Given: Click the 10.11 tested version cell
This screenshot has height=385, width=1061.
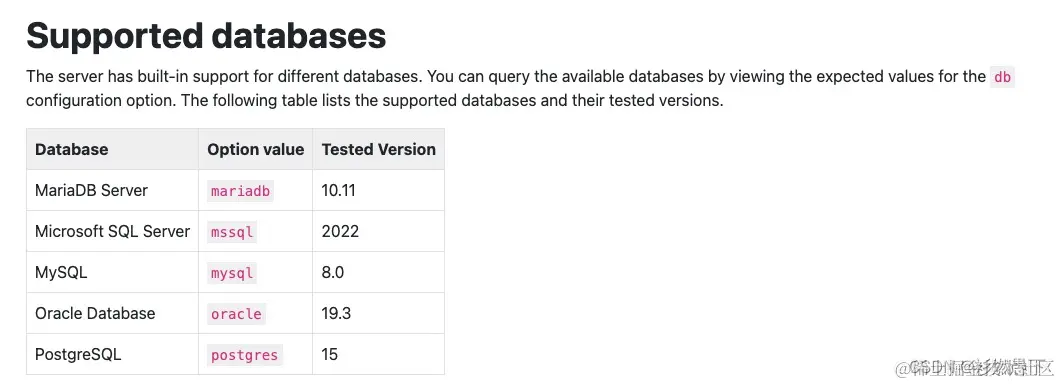Looking at the screenshot, I should click(x=338, y=190).
